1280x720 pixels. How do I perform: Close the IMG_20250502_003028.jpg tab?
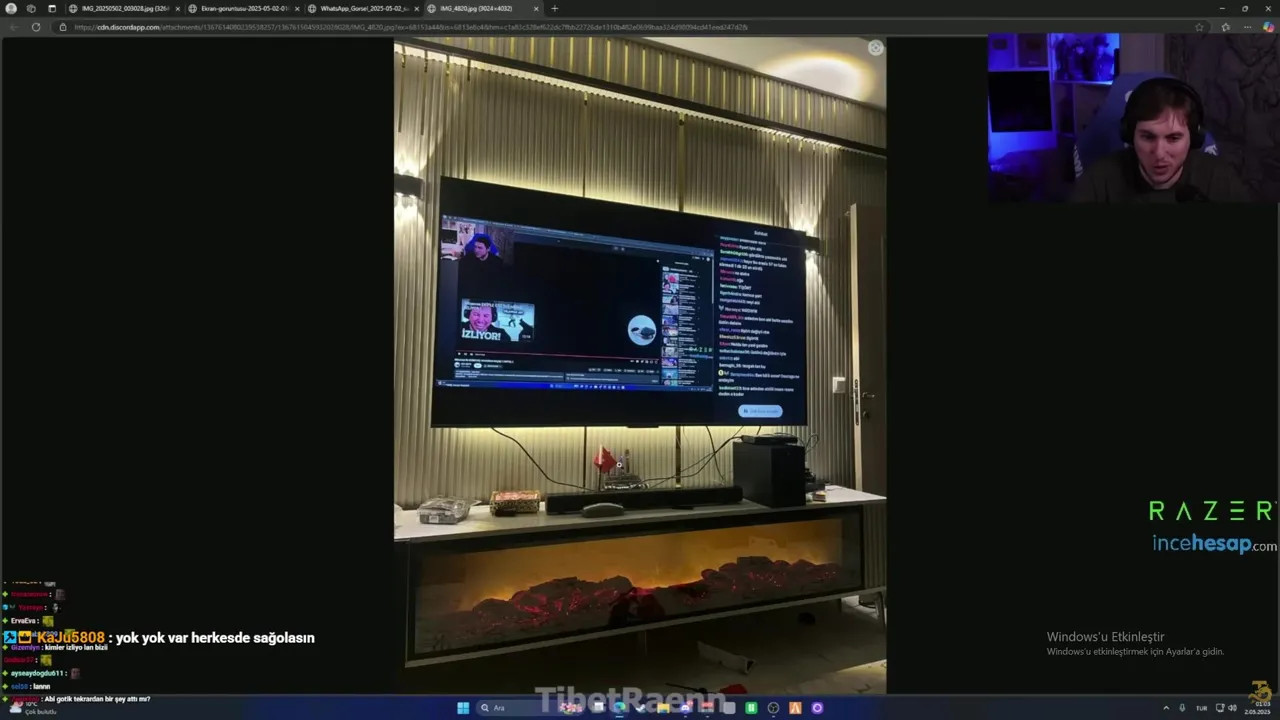[x=178, y=8]
